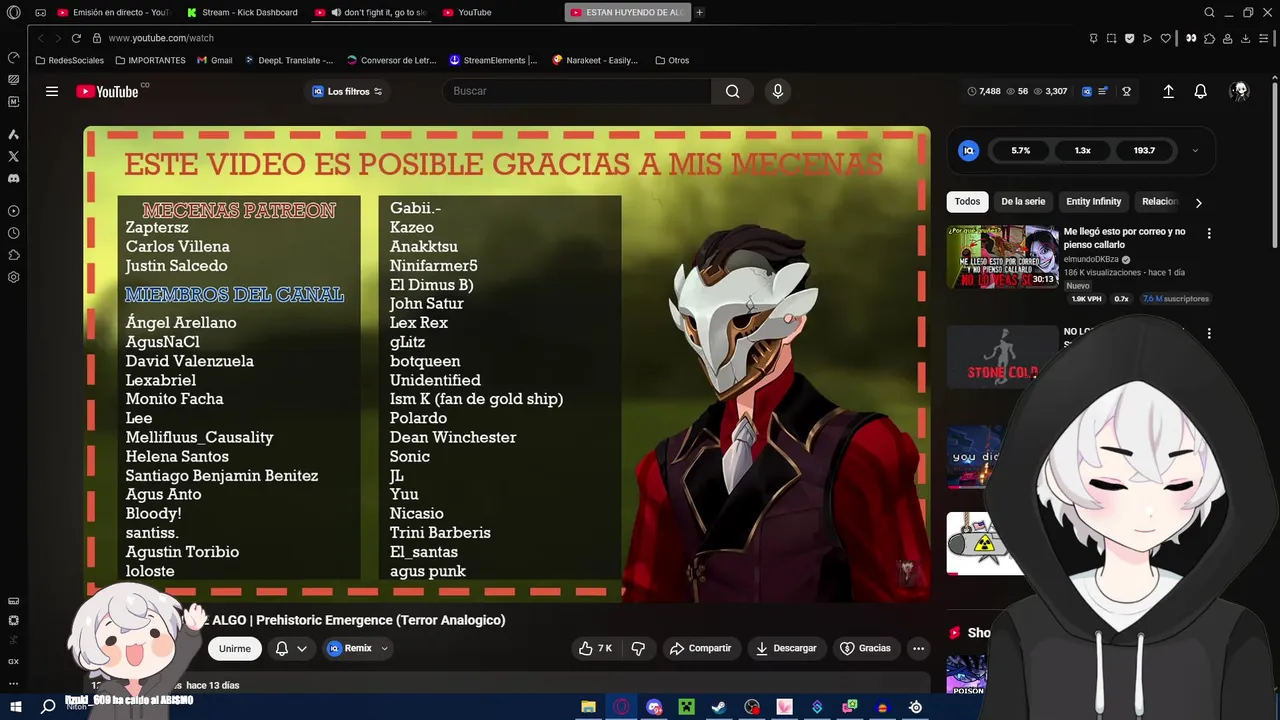Open StreamElements bookmark

(493, 60)
